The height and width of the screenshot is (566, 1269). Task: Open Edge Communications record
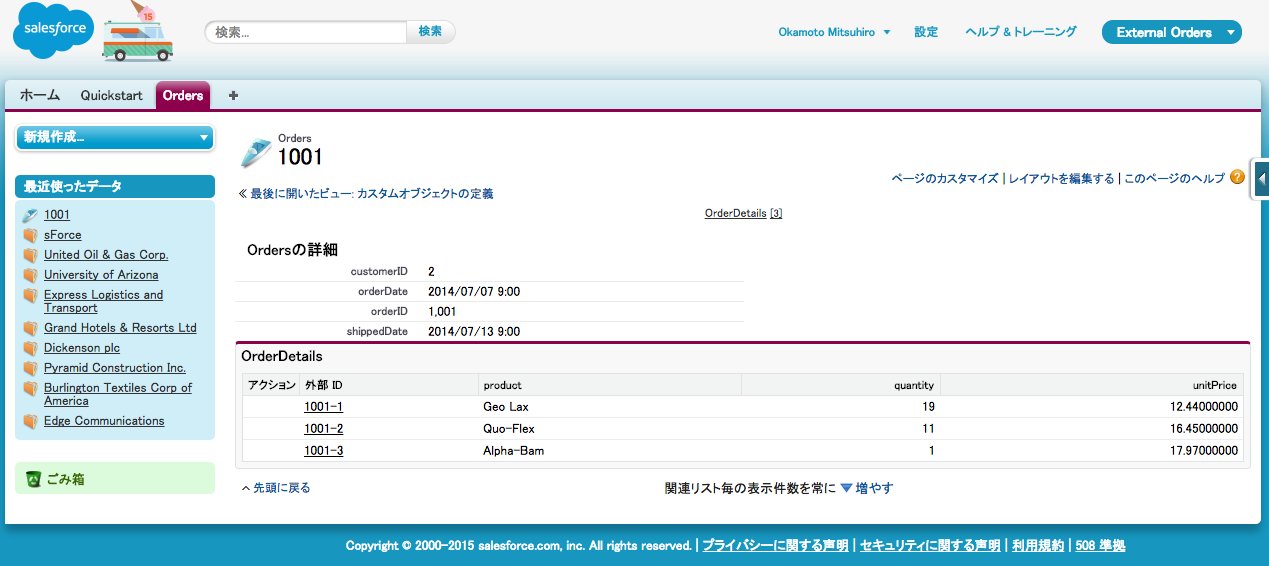(104, 421)
